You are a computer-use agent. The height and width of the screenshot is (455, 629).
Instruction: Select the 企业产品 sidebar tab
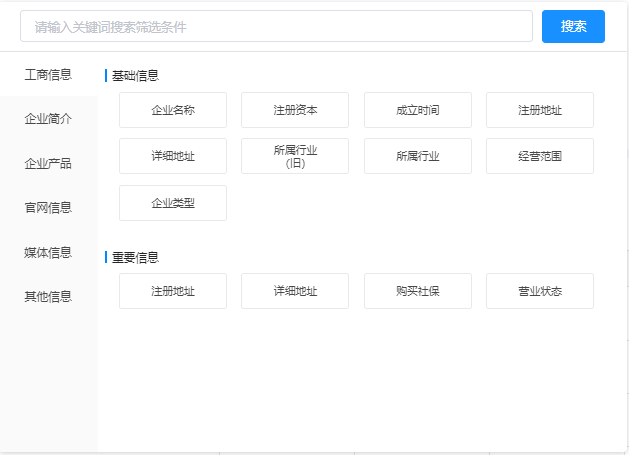pos(48,163)
